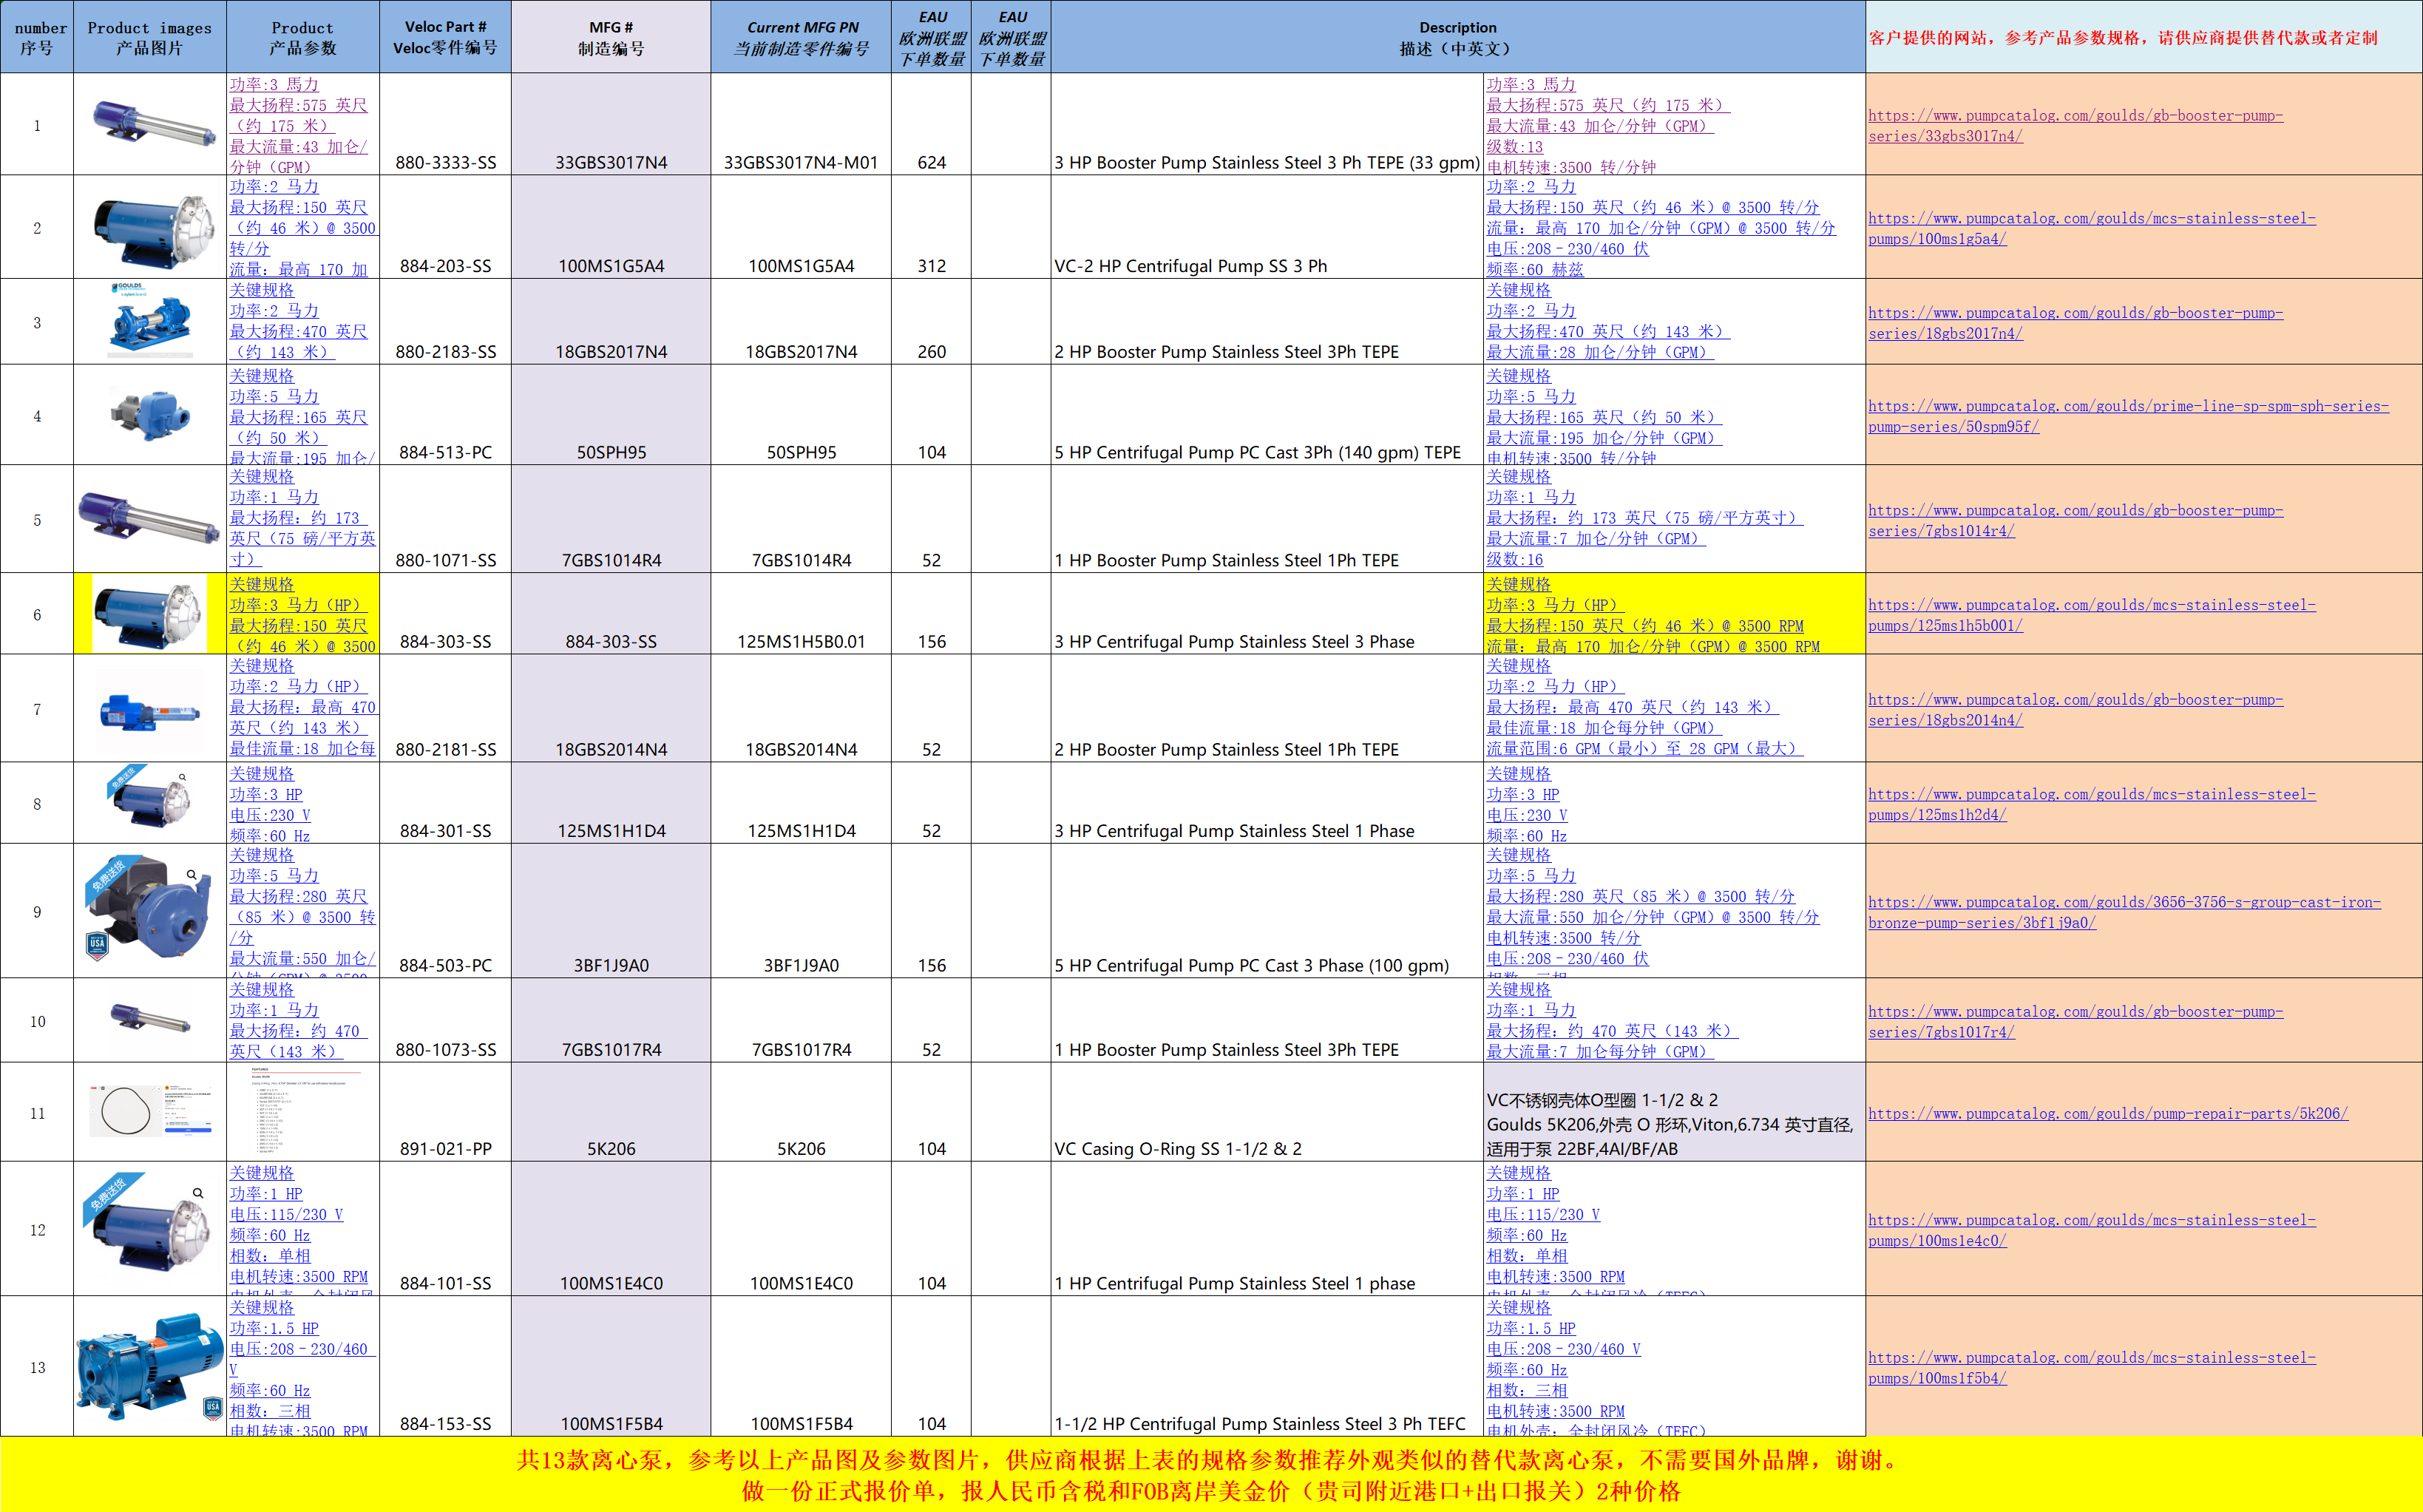Click the yellow highlighted cell in row 6
The height and width of the screenshot is (1512, 2423).
[1674, 614]
